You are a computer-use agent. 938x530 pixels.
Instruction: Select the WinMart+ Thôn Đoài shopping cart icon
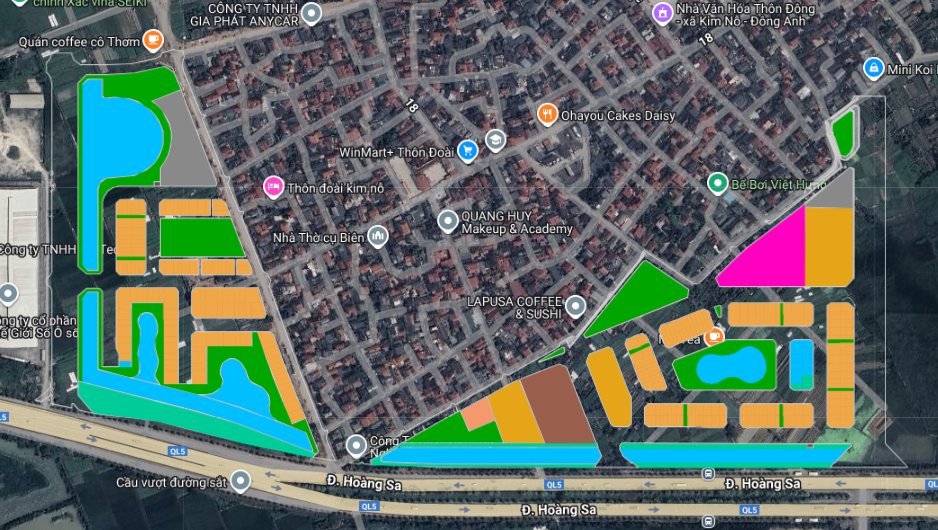click(x=467, y=152)
